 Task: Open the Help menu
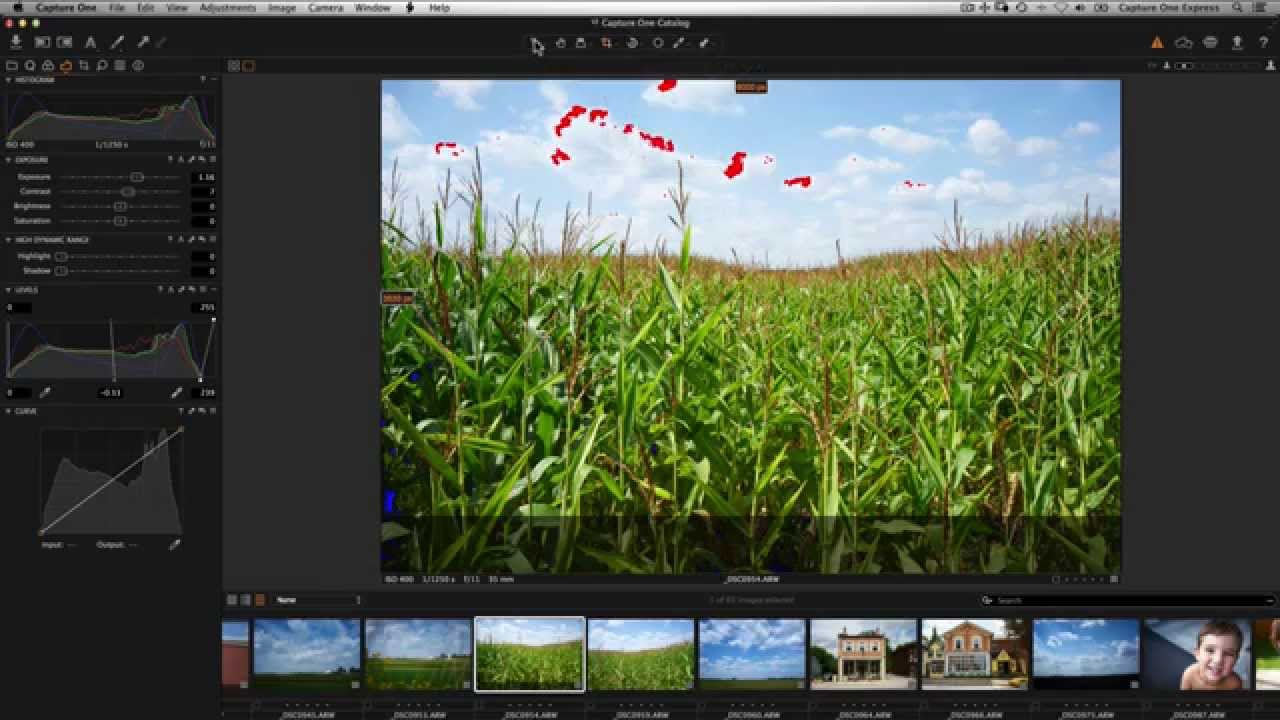(439, 7)
